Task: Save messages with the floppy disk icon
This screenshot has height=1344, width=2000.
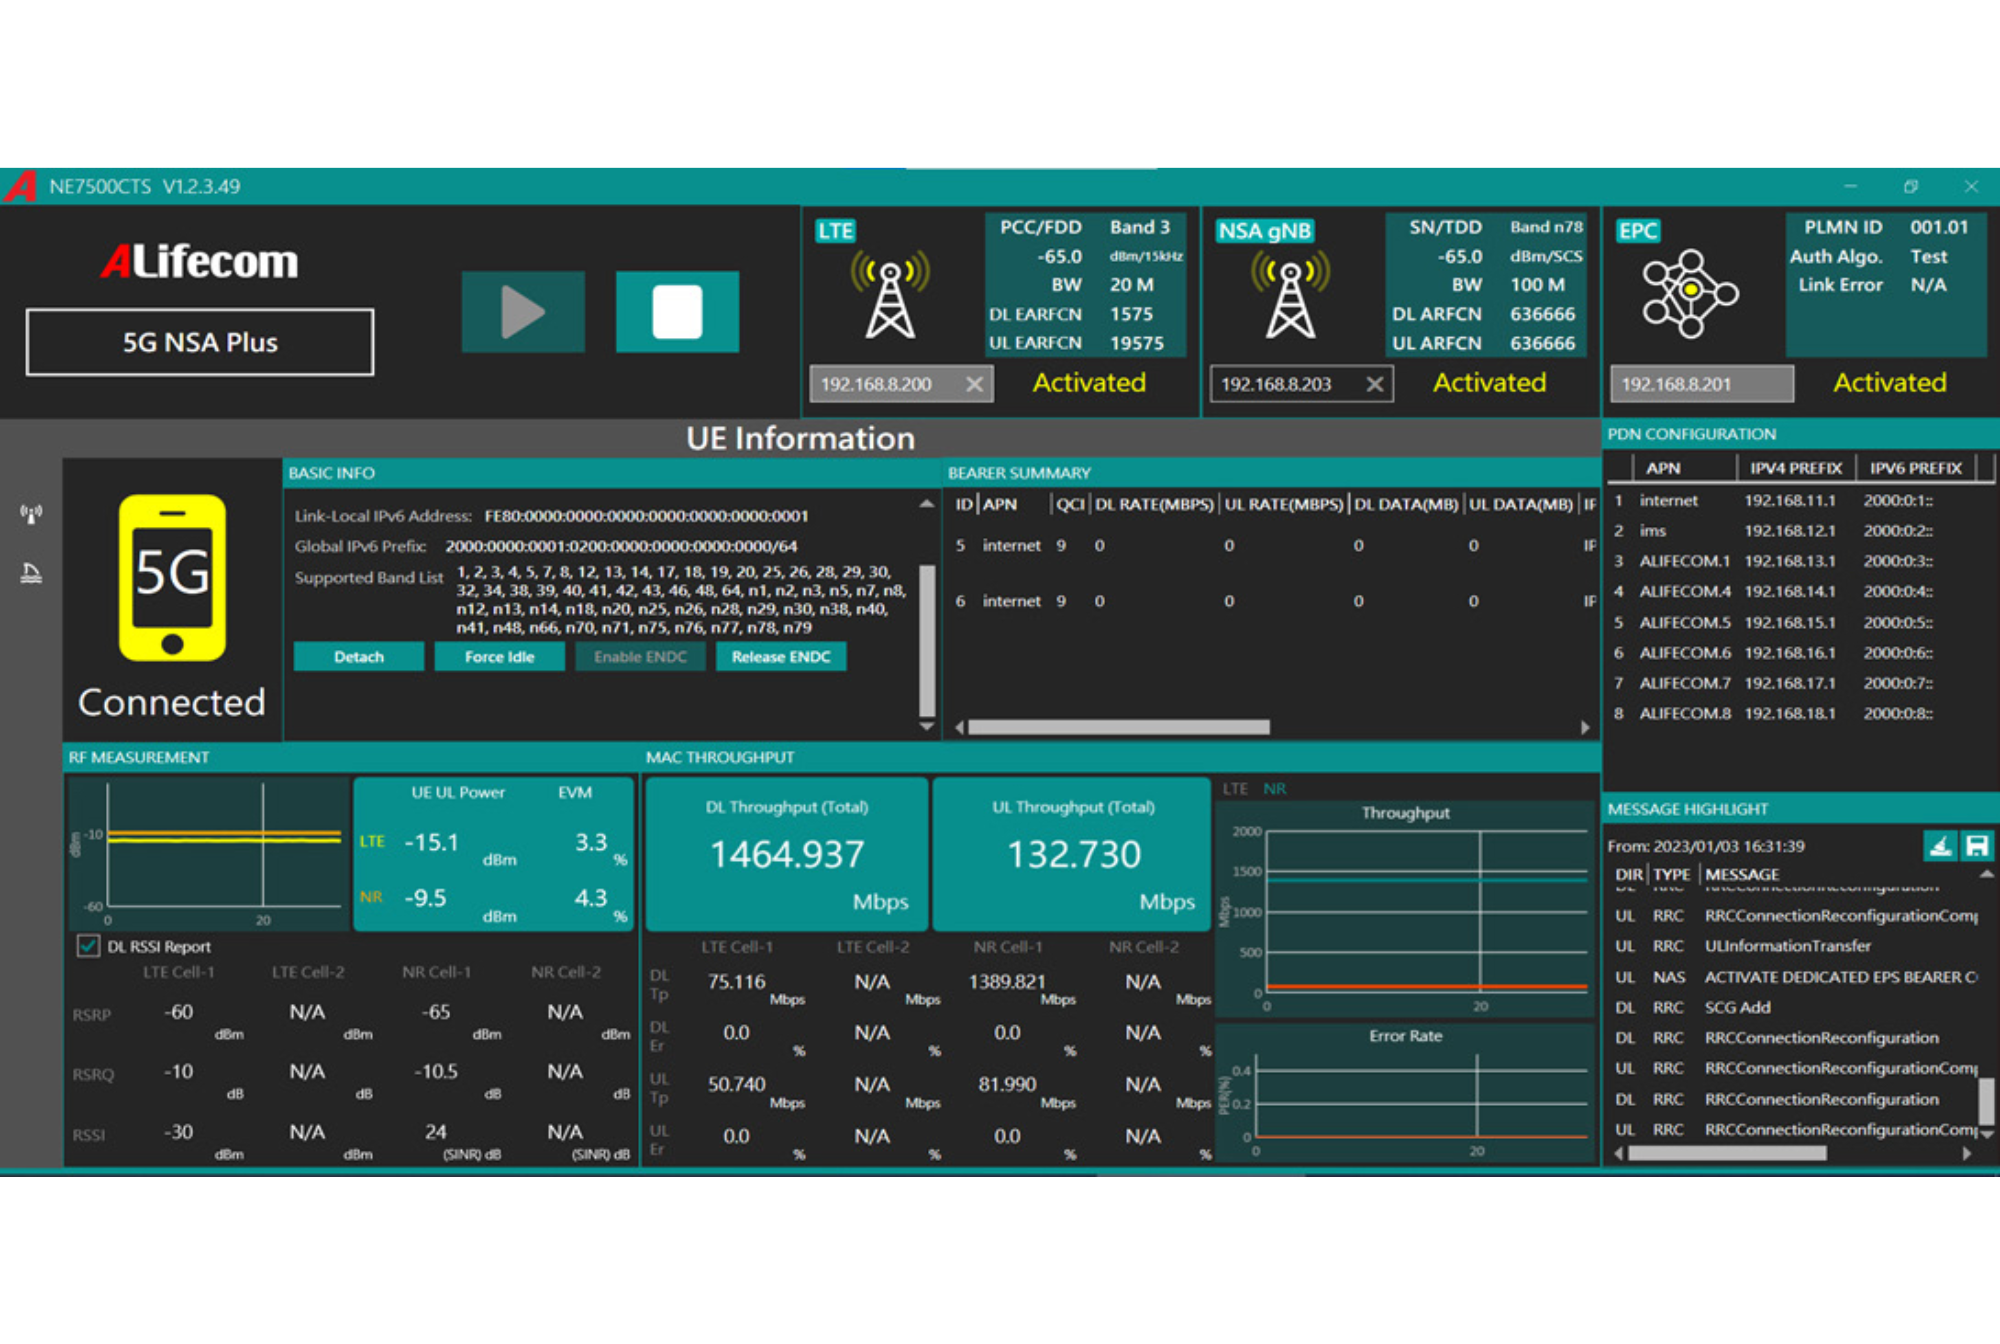Action: pyautogui.click(x=1977, y=846)
